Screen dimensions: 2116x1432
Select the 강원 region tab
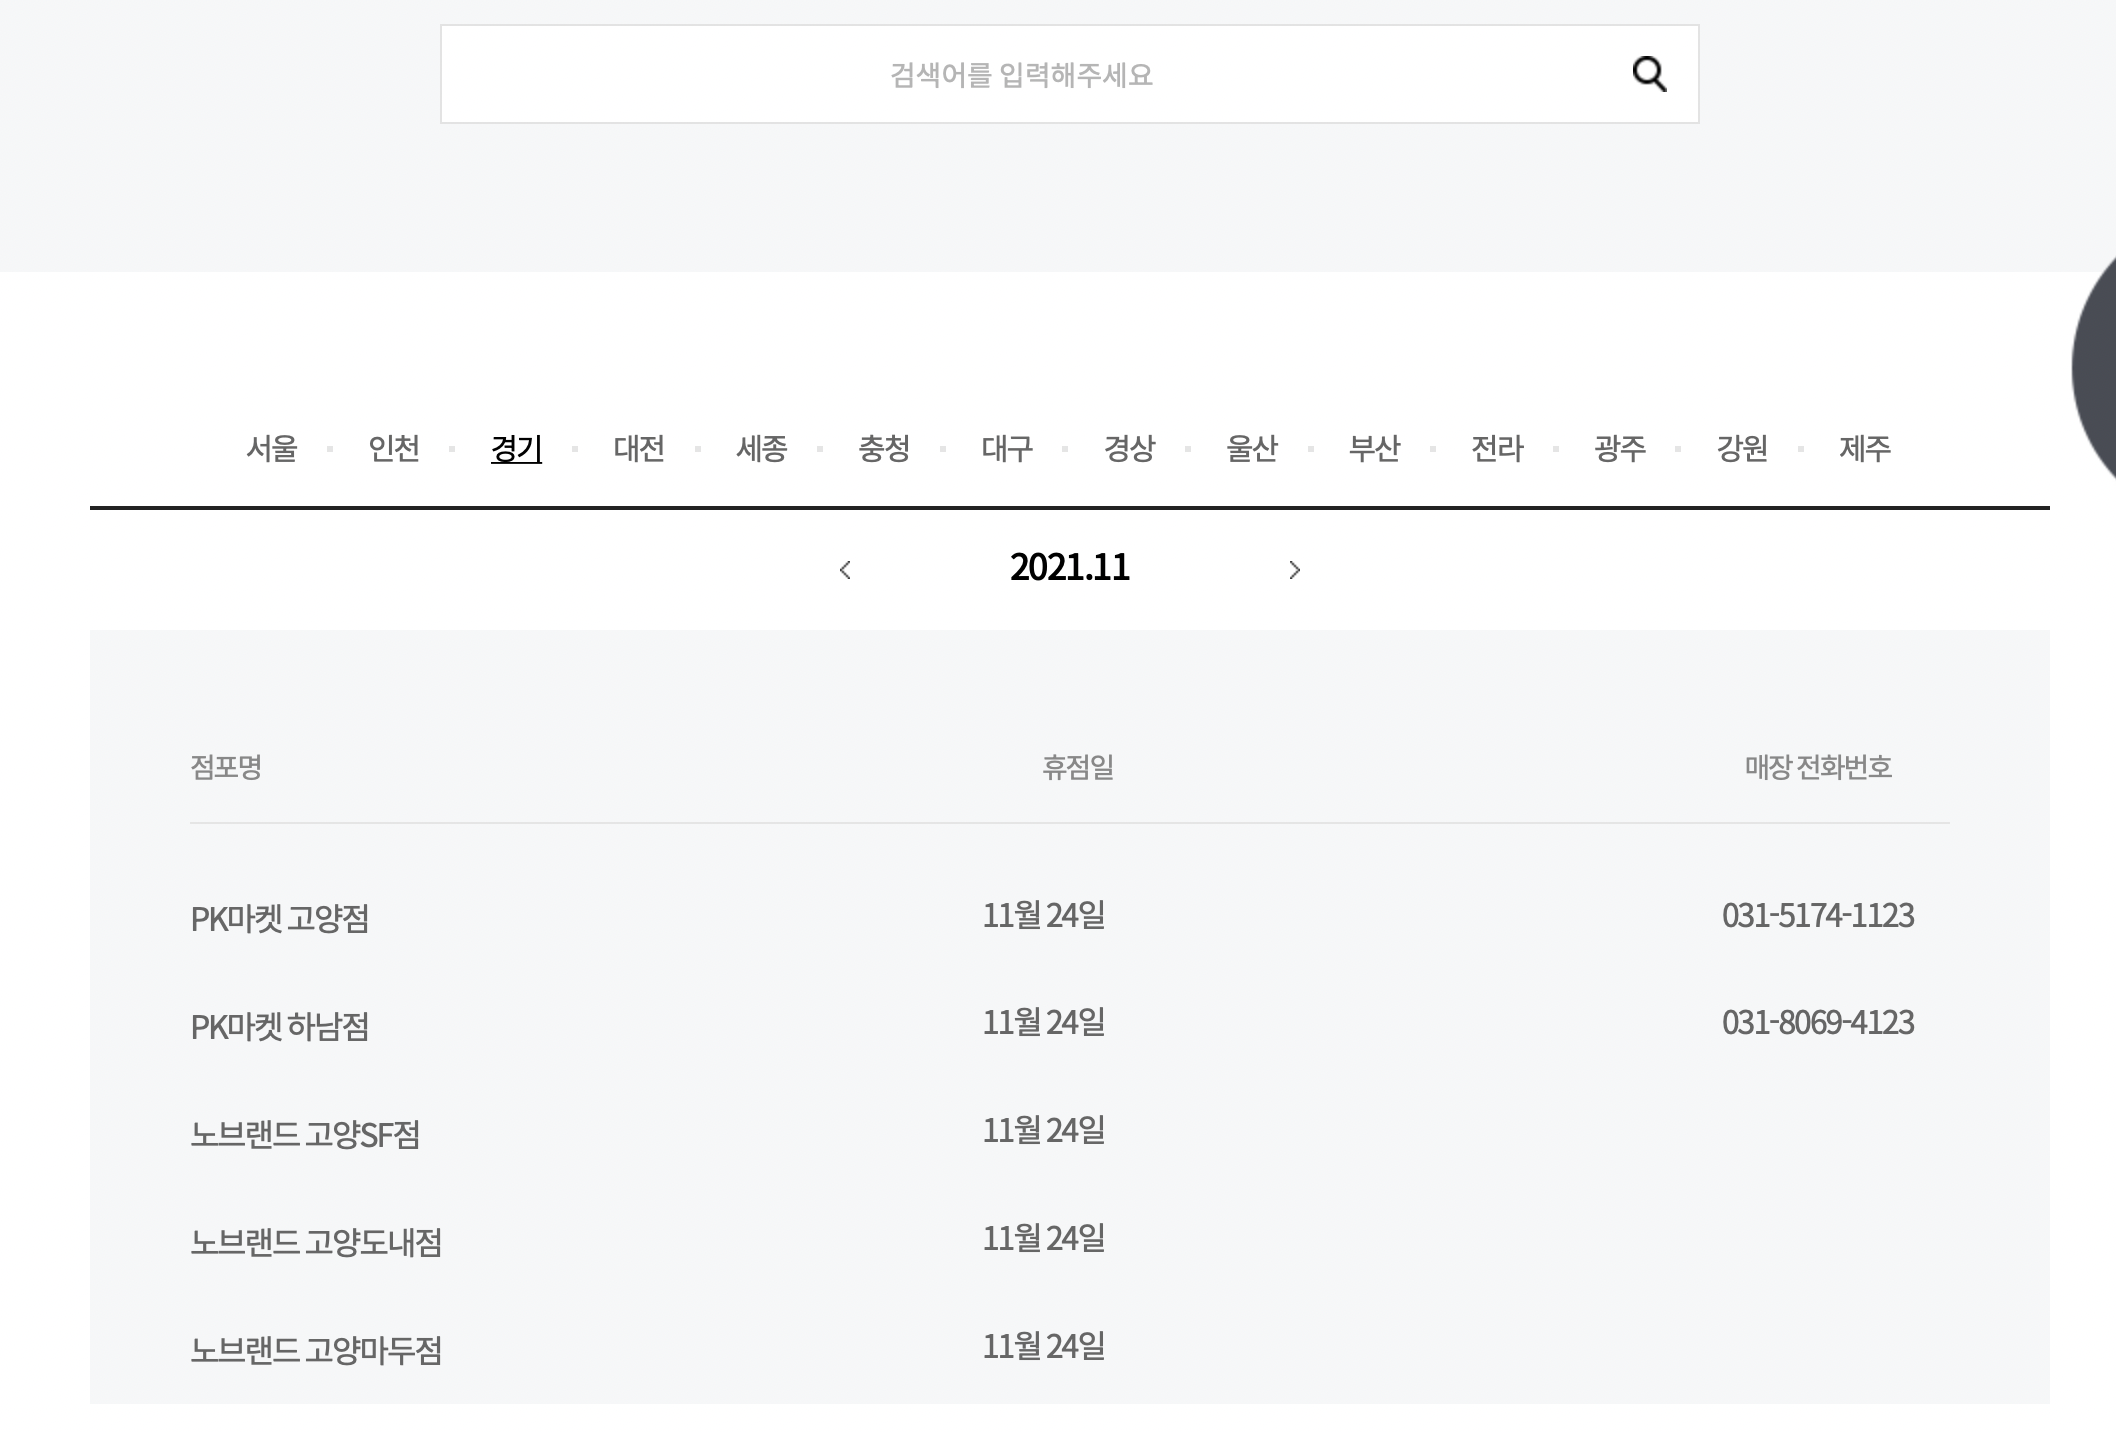1742,448
